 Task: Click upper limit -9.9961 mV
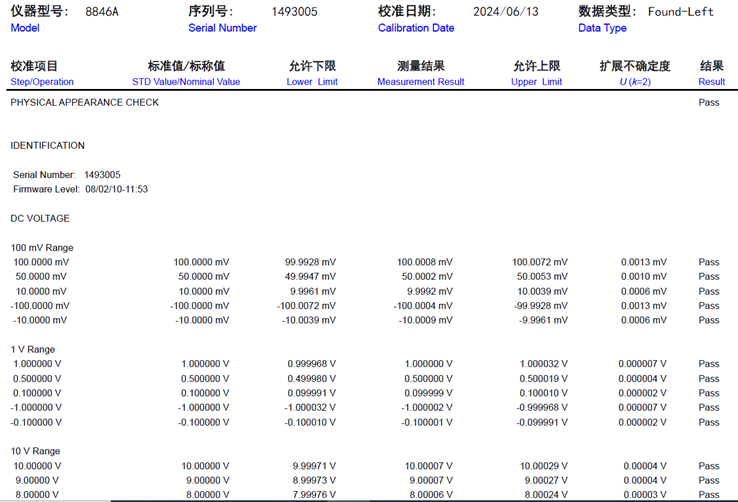[543, 320]
